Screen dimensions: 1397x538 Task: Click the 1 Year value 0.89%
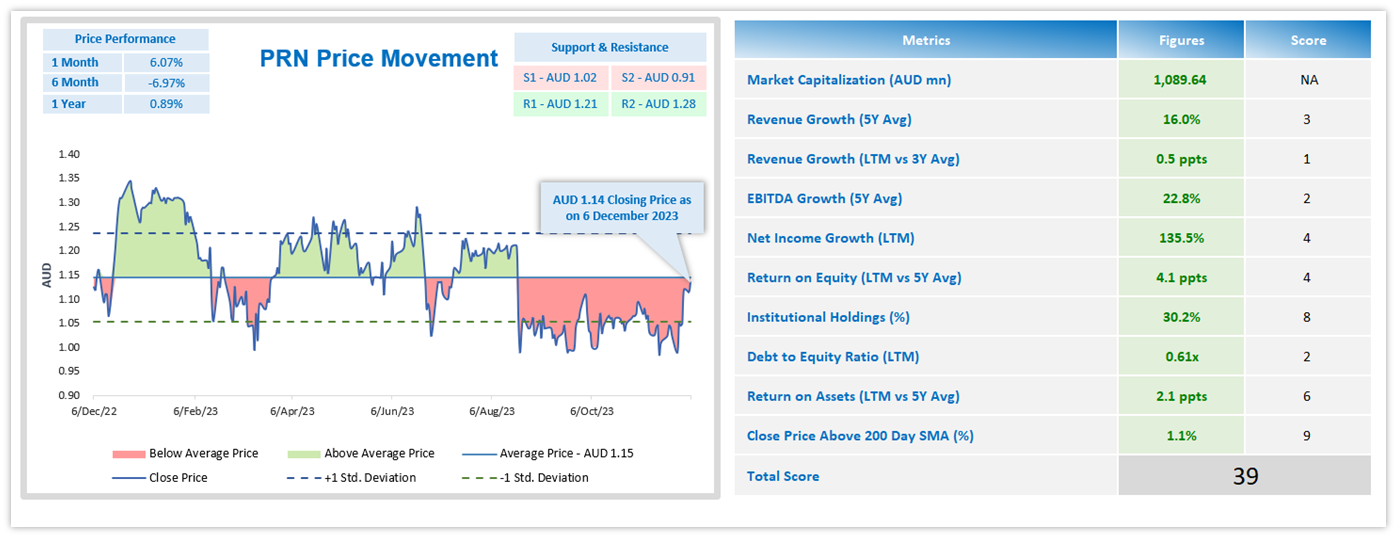coord(166,104)
